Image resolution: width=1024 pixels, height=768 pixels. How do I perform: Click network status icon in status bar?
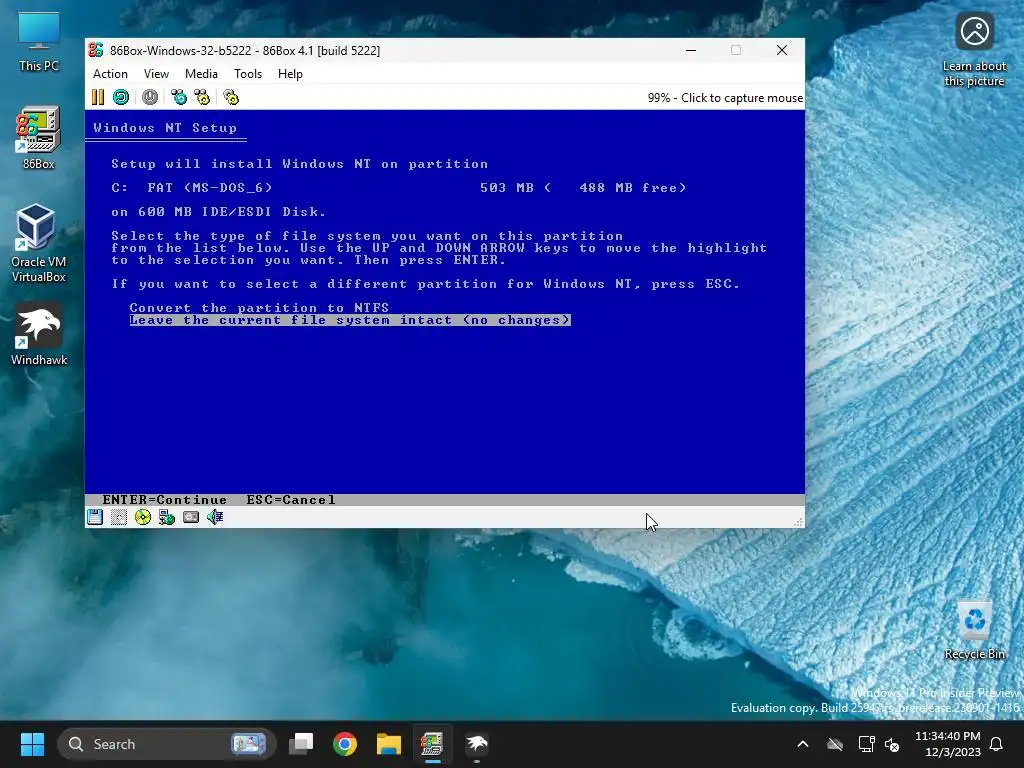click(167, 517)
